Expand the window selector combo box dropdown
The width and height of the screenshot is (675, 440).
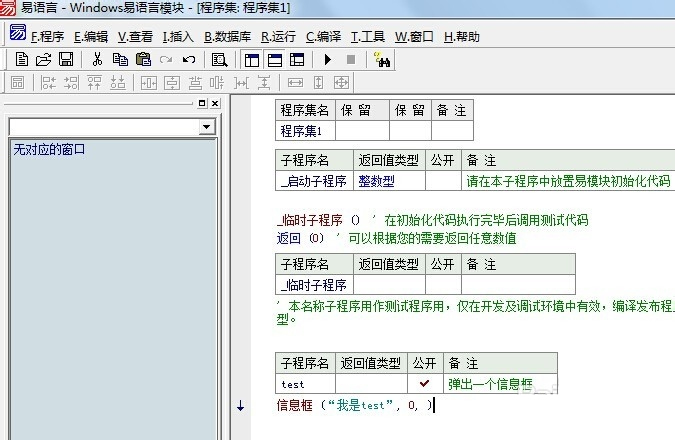point(208,127)
